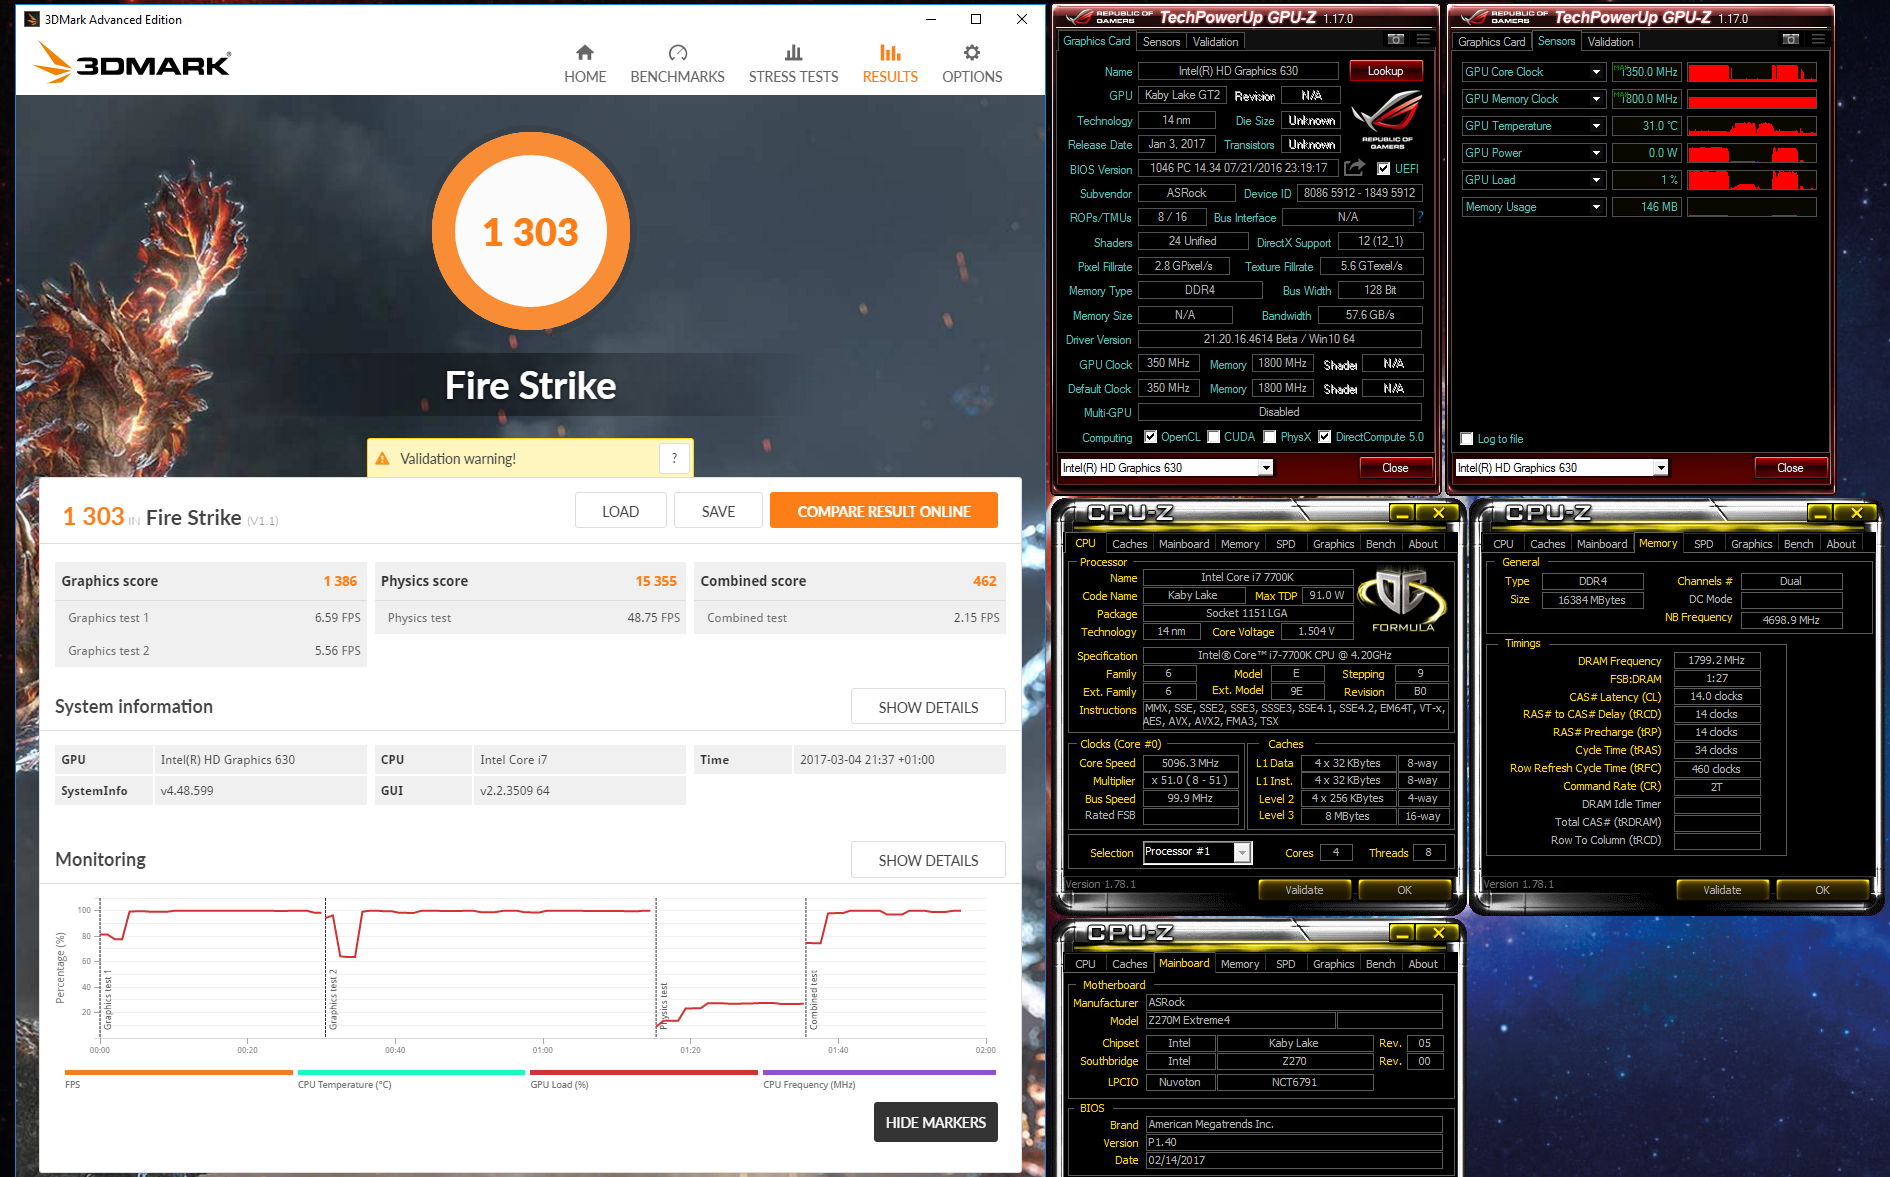Click the BIOS export share icon in GPU-Z
The width and height of the screenshot is (1890, 1177).
[x=1354, y=168]
